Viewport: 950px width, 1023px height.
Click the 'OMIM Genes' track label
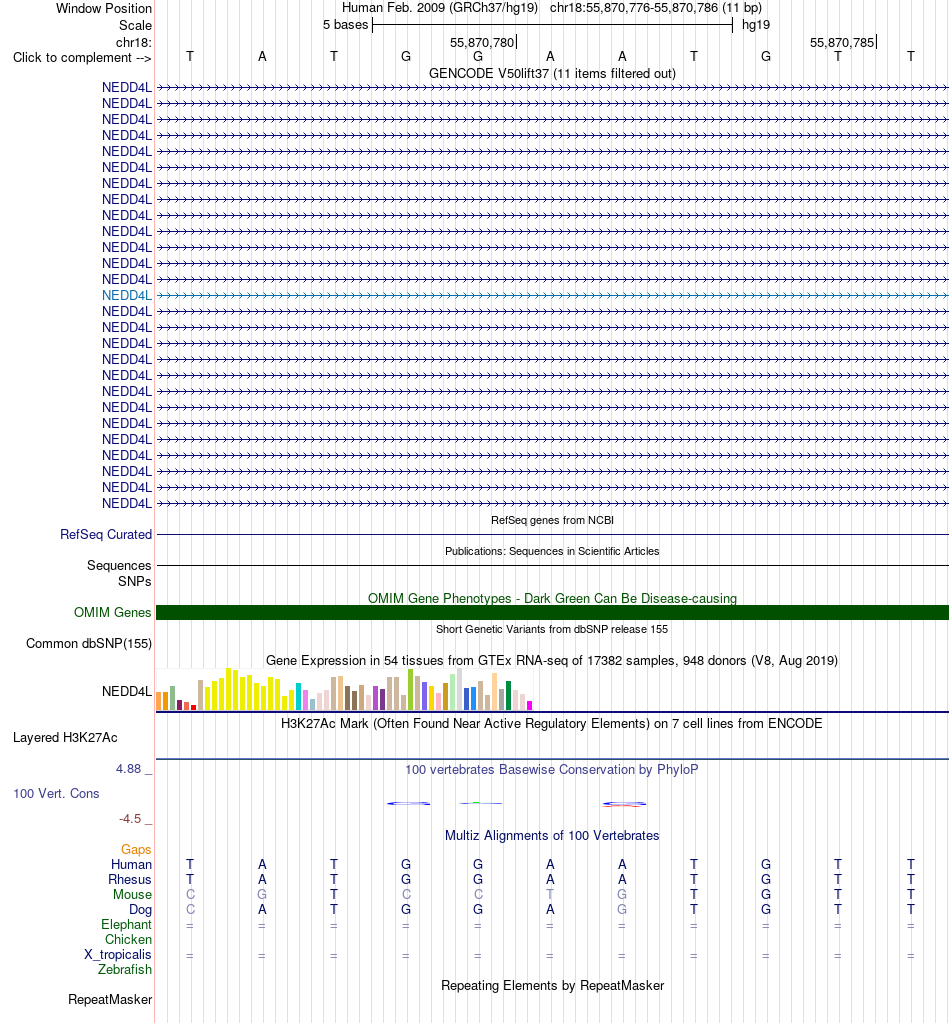(112, 613)
